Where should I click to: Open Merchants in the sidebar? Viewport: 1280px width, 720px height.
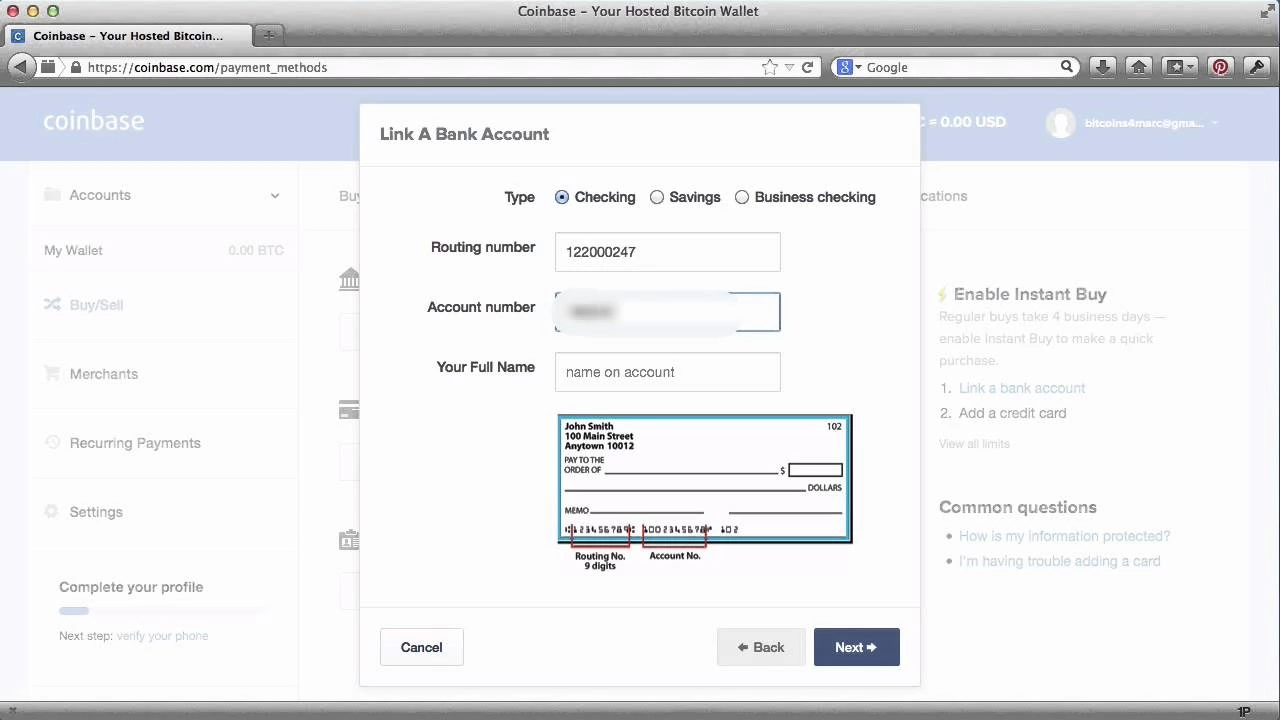point(104,374)
